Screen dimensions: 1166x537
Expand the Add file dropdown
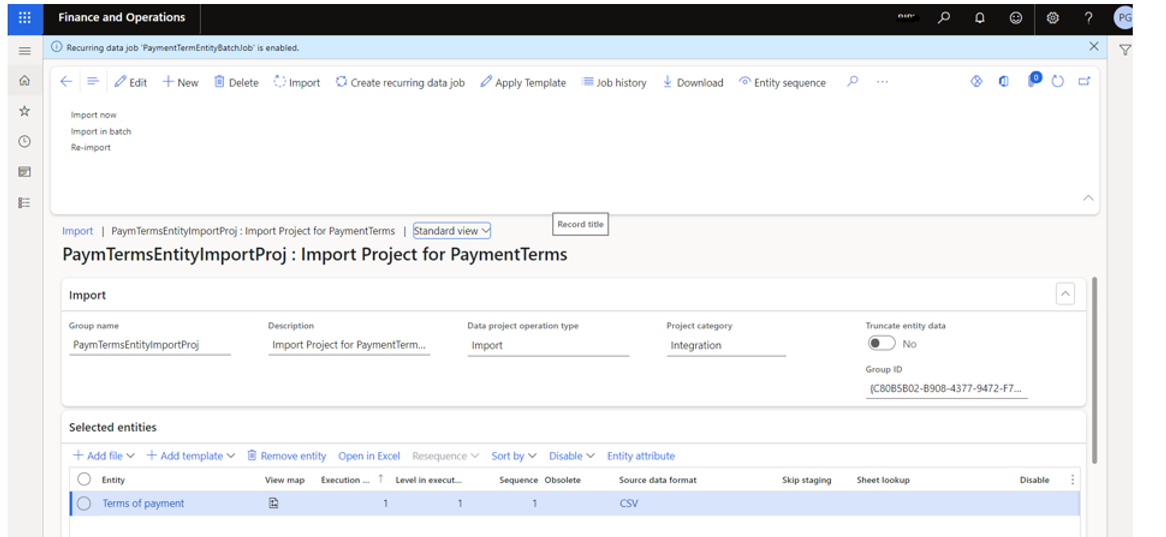point(104,456)
